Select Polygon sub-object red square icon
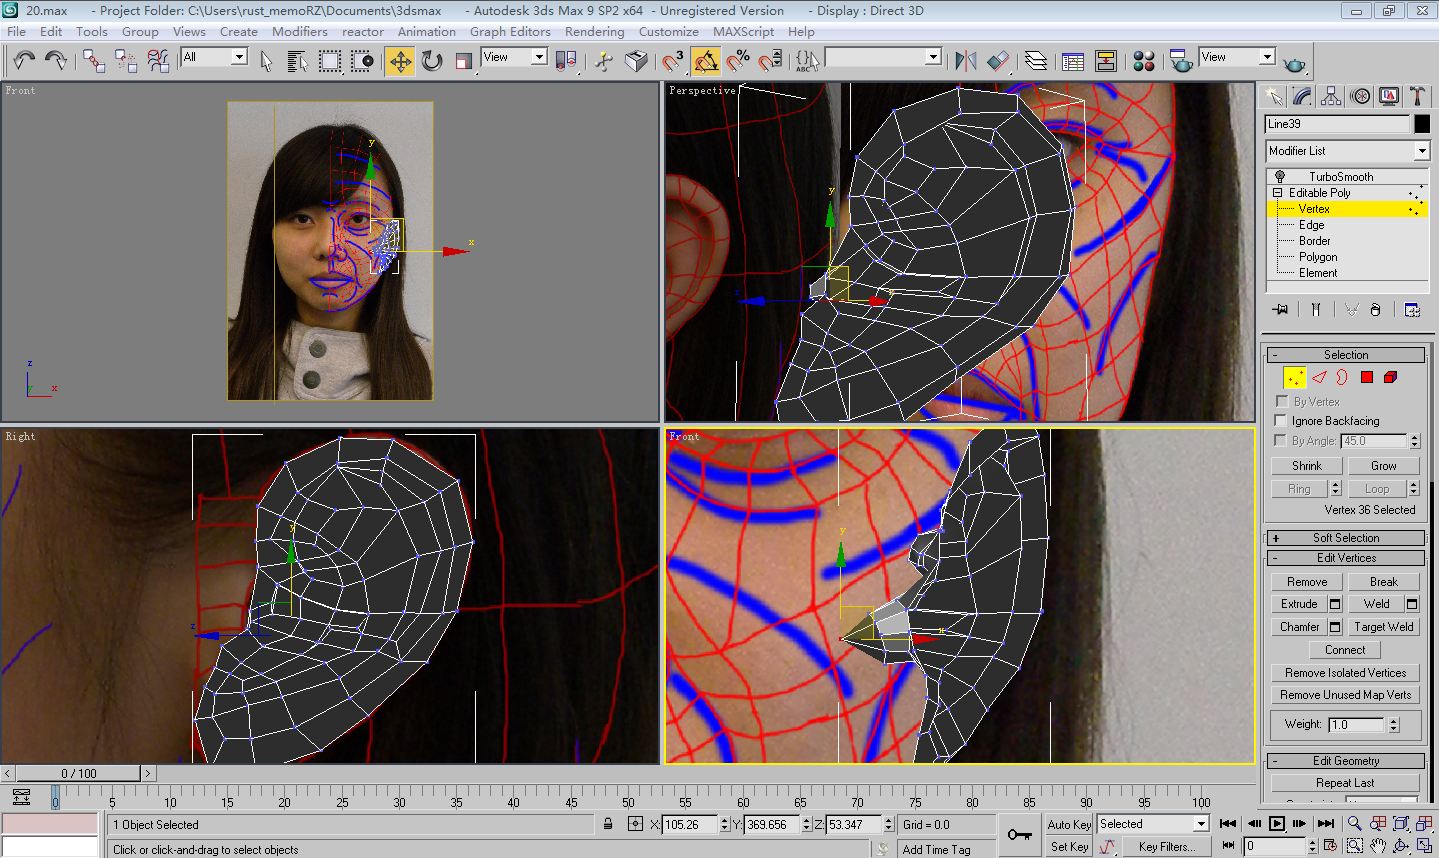Viewport: 1439px width, 858px height. pos(1367,377)
